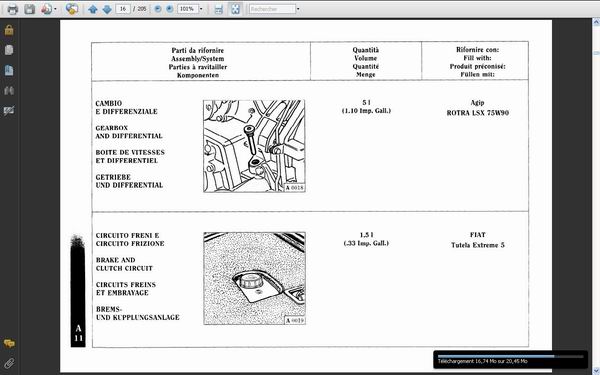Click the collaborate share icon in the toolbar
The height and width of the screenshot is (375, 600).
72,9
